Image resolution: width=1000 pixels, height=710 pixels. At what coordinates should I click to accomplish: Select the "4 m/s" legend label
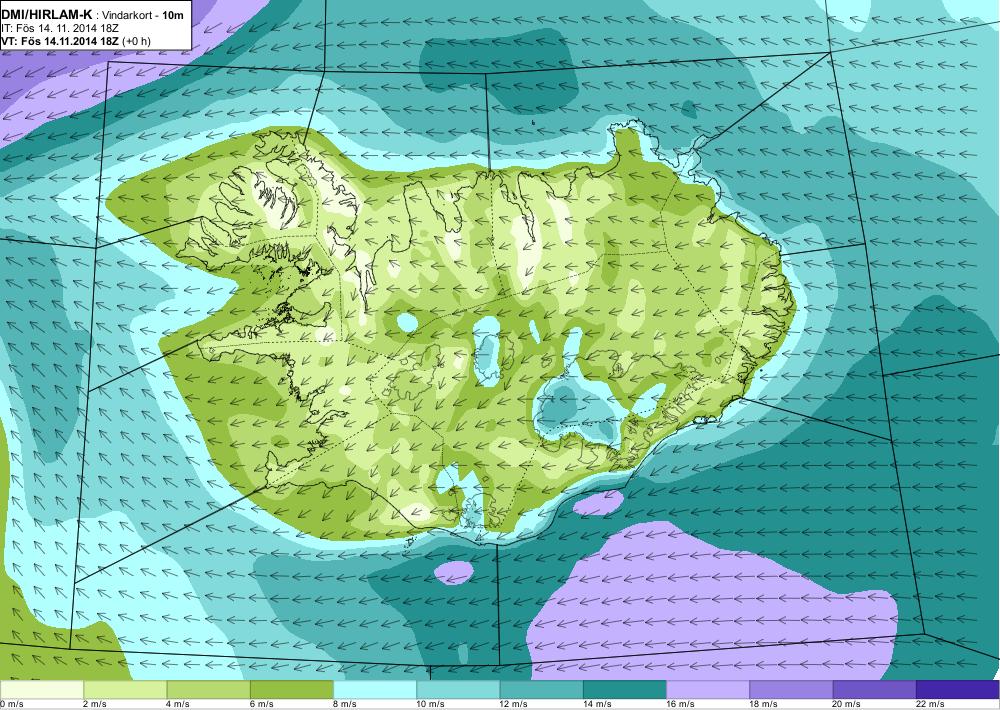pos(179,704)
